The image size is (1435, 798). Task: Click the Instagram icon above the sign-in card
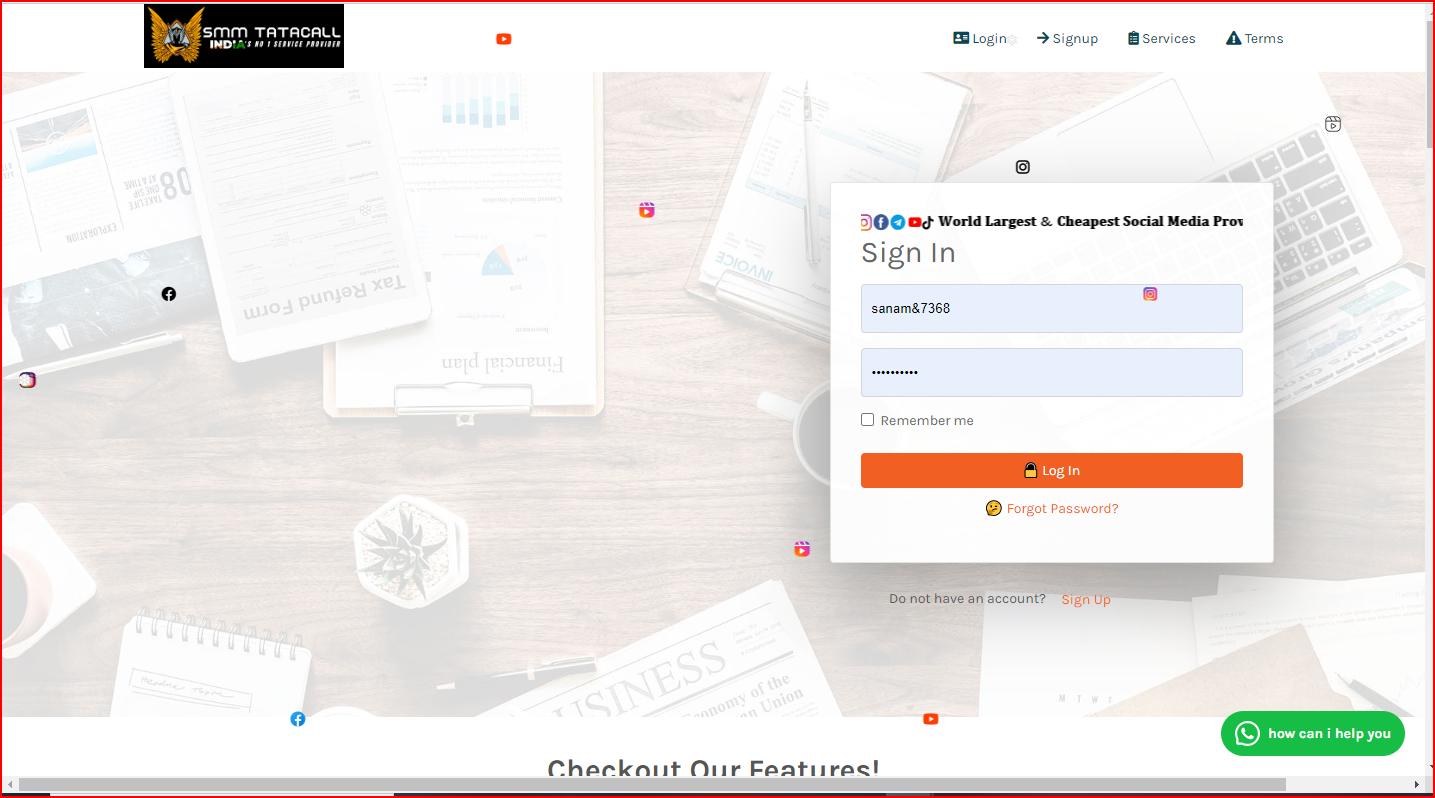[x=1022, y=167]
